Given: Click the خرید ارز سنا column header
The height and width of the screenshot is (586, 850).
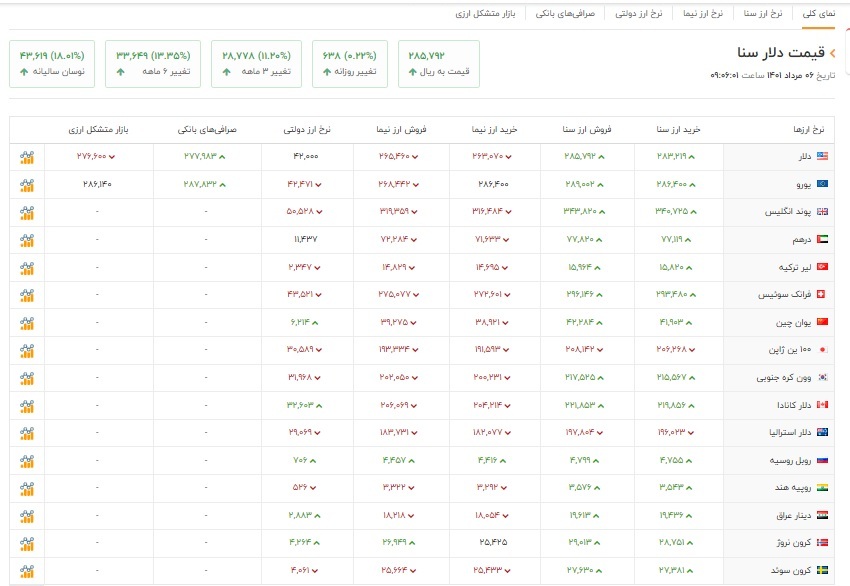Looking at the screenshot, I should (x=678, y=130).
